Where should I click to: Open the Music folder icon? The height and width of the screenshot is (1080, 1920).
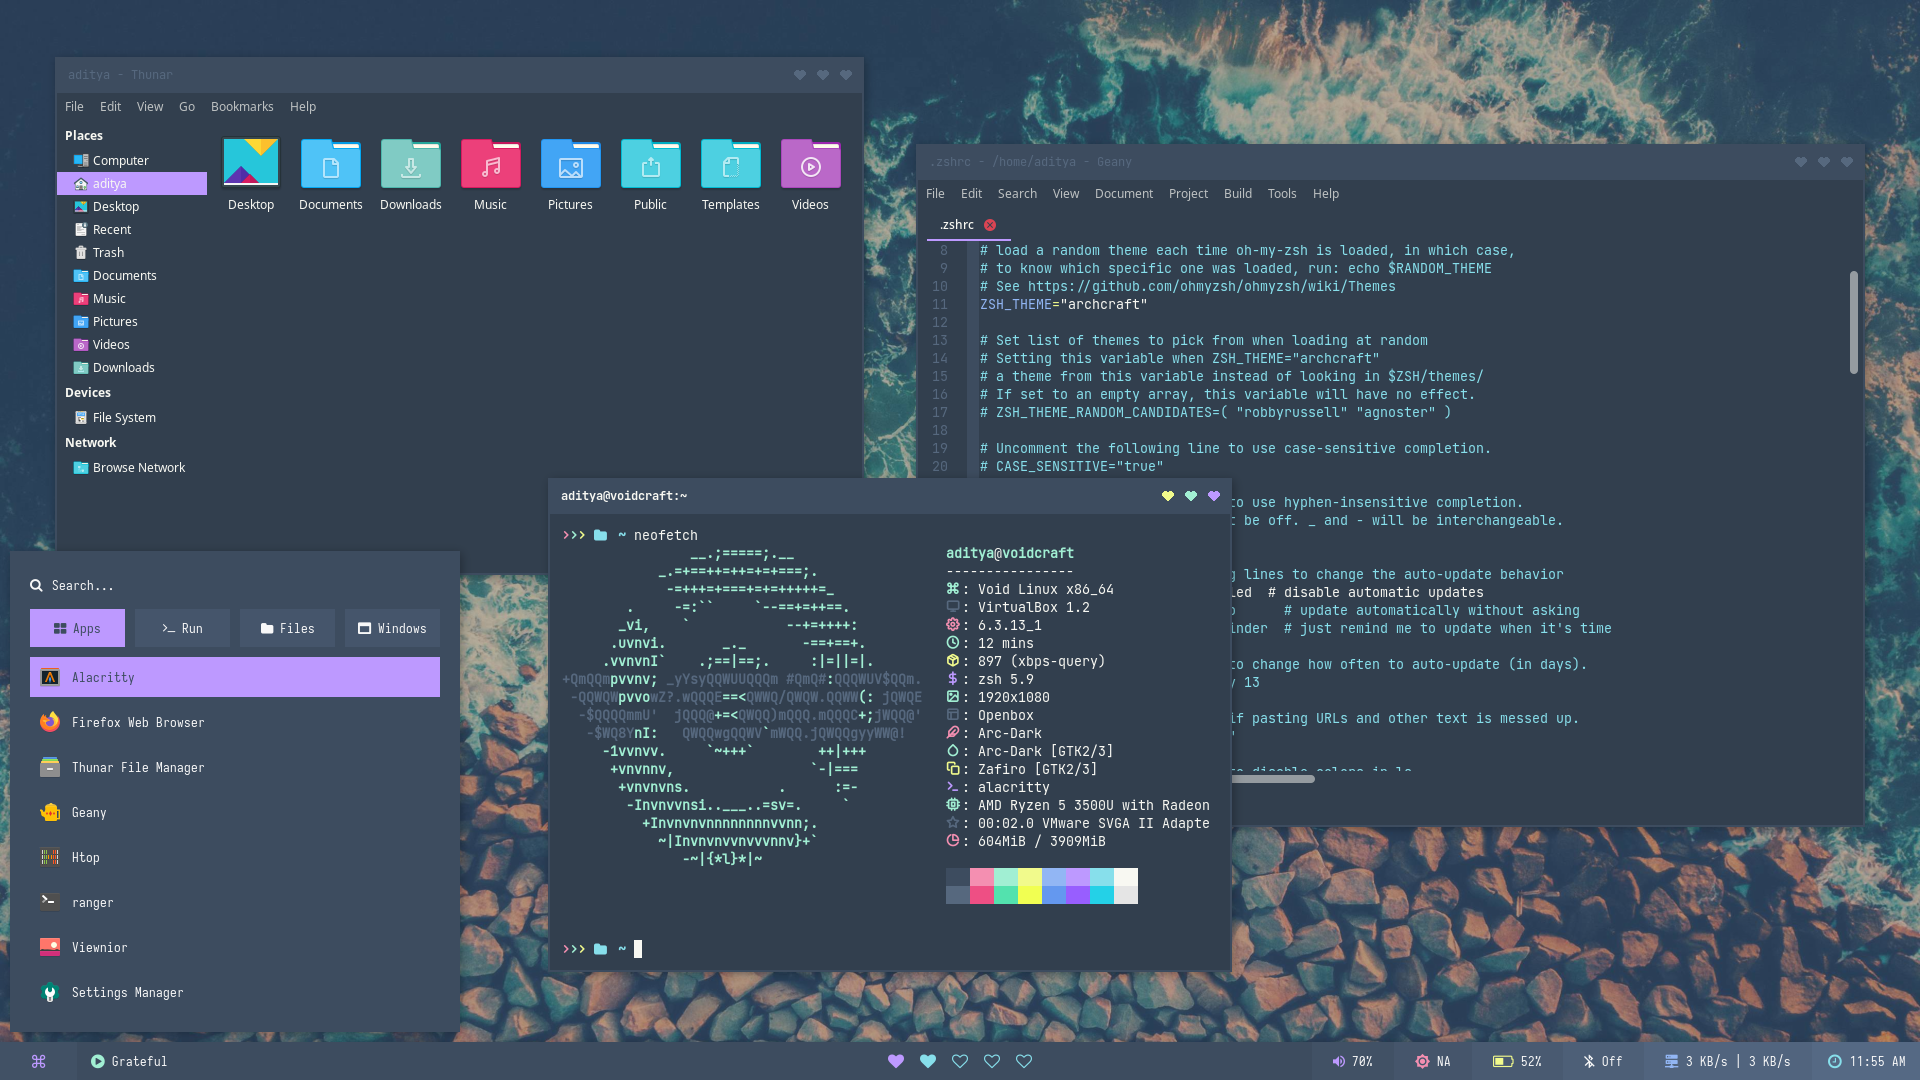[490, 165]
